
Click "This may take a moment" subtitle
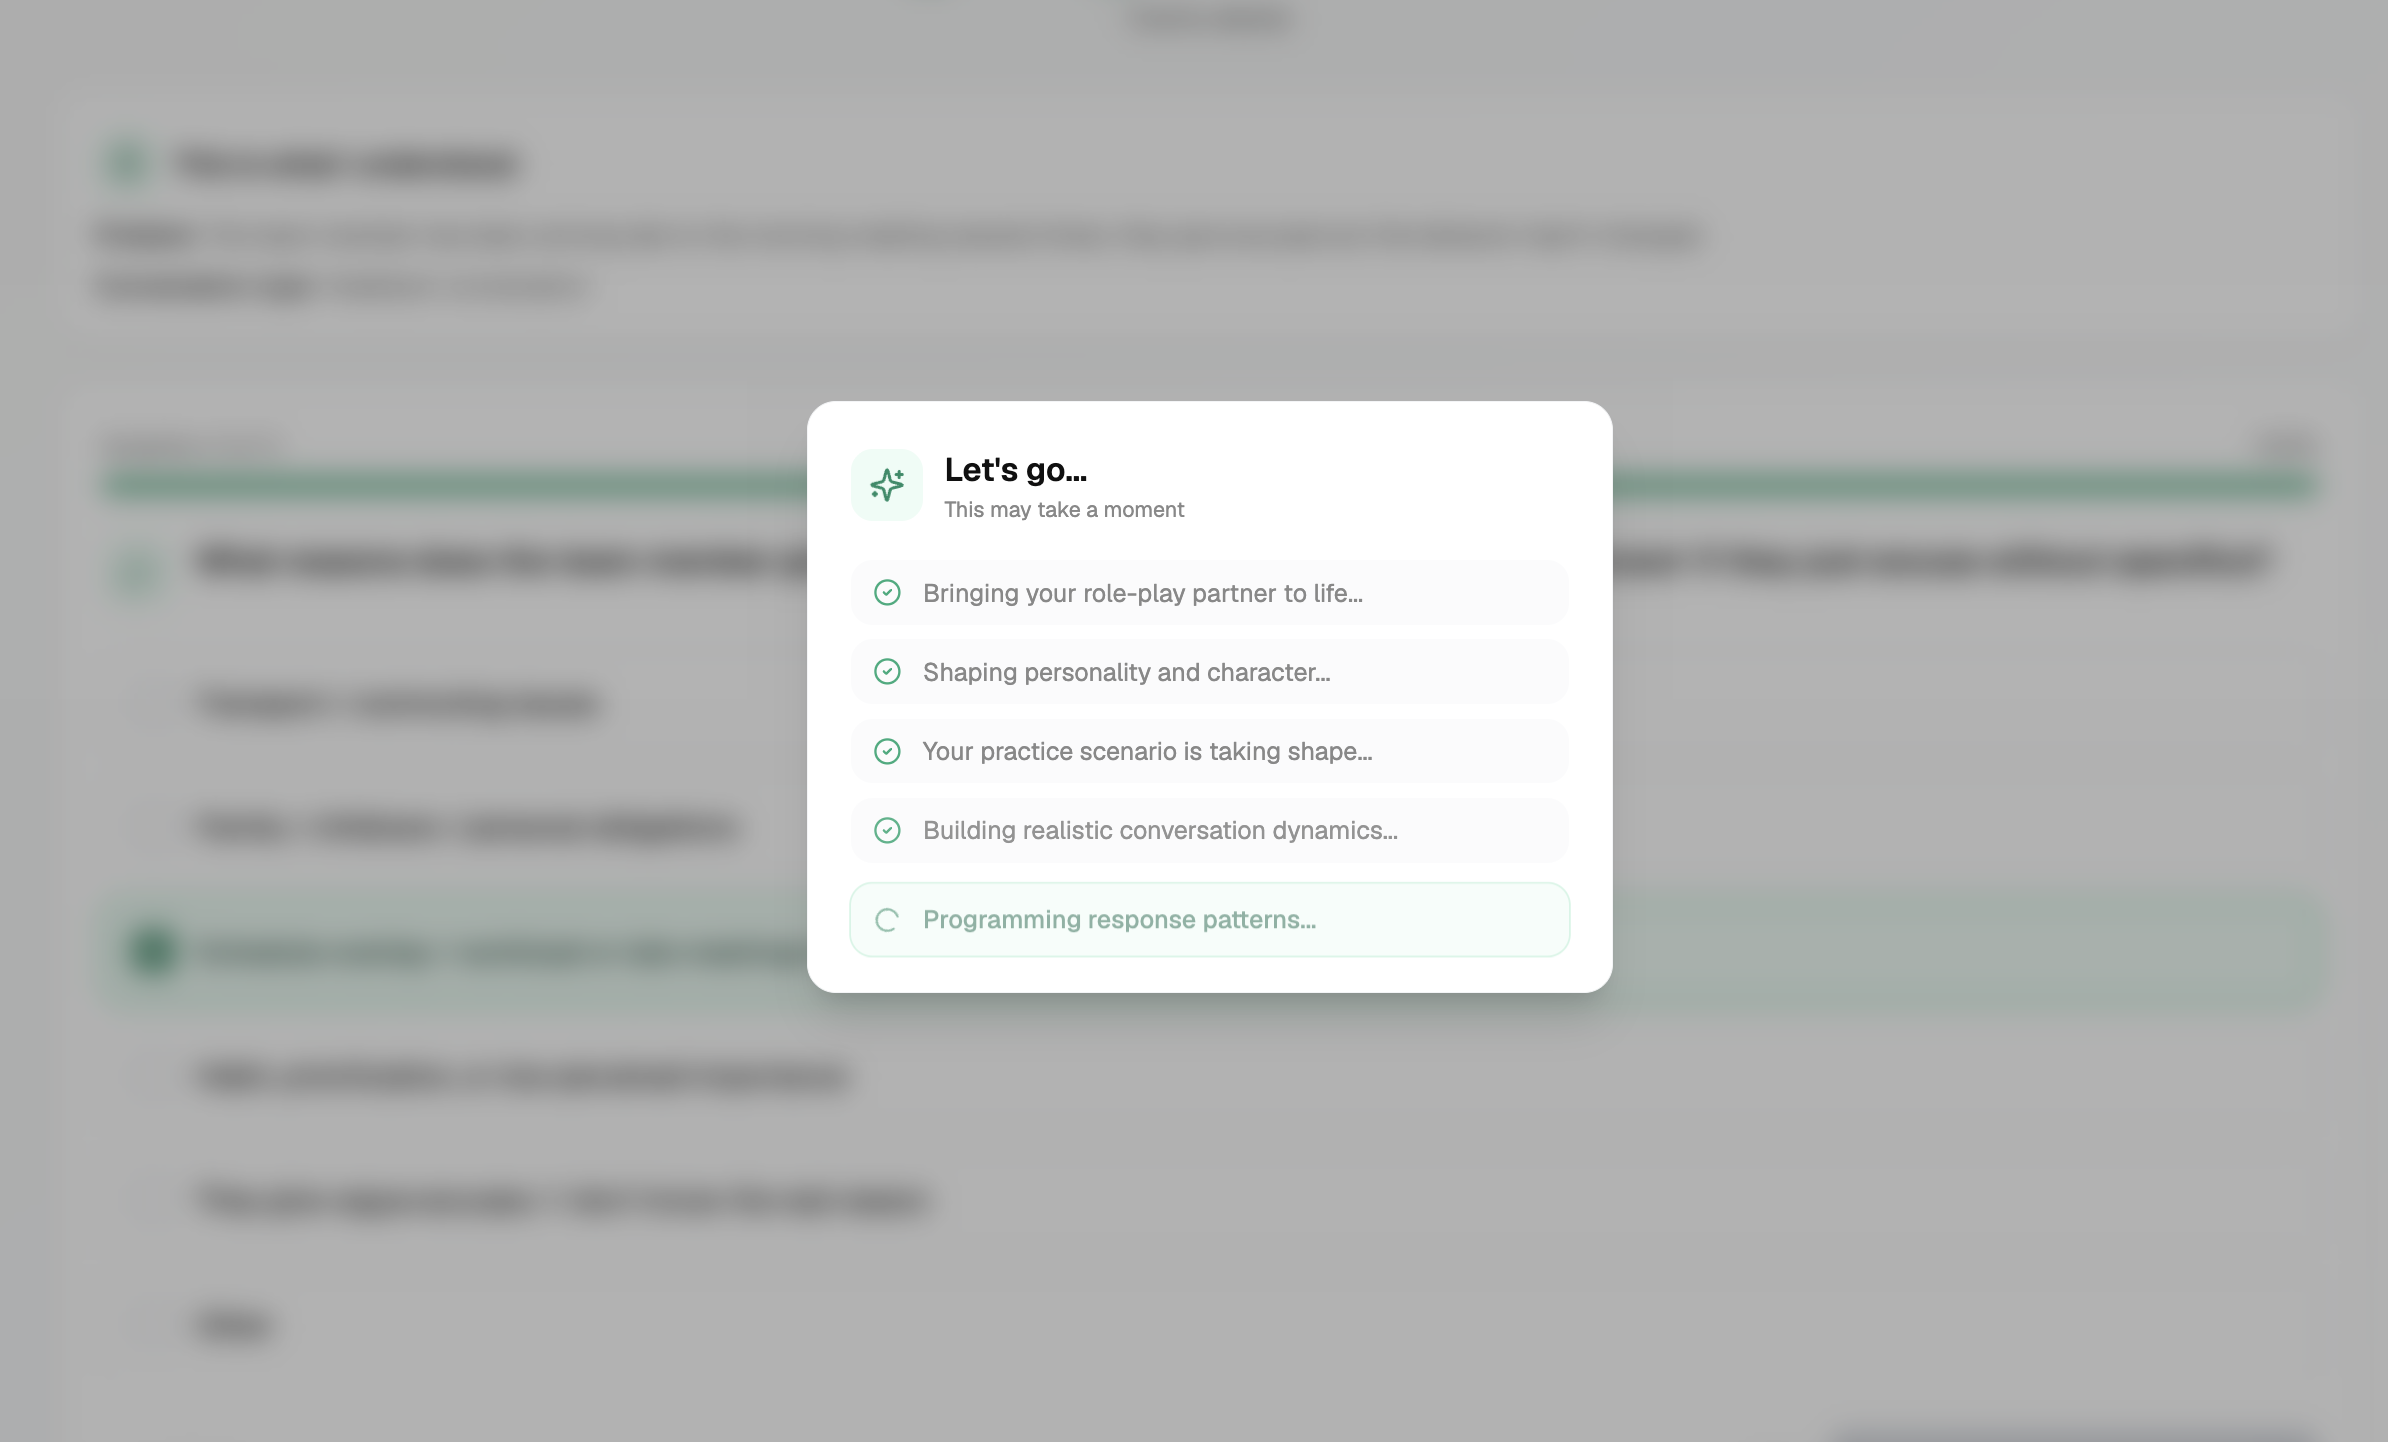[1063, 510]
